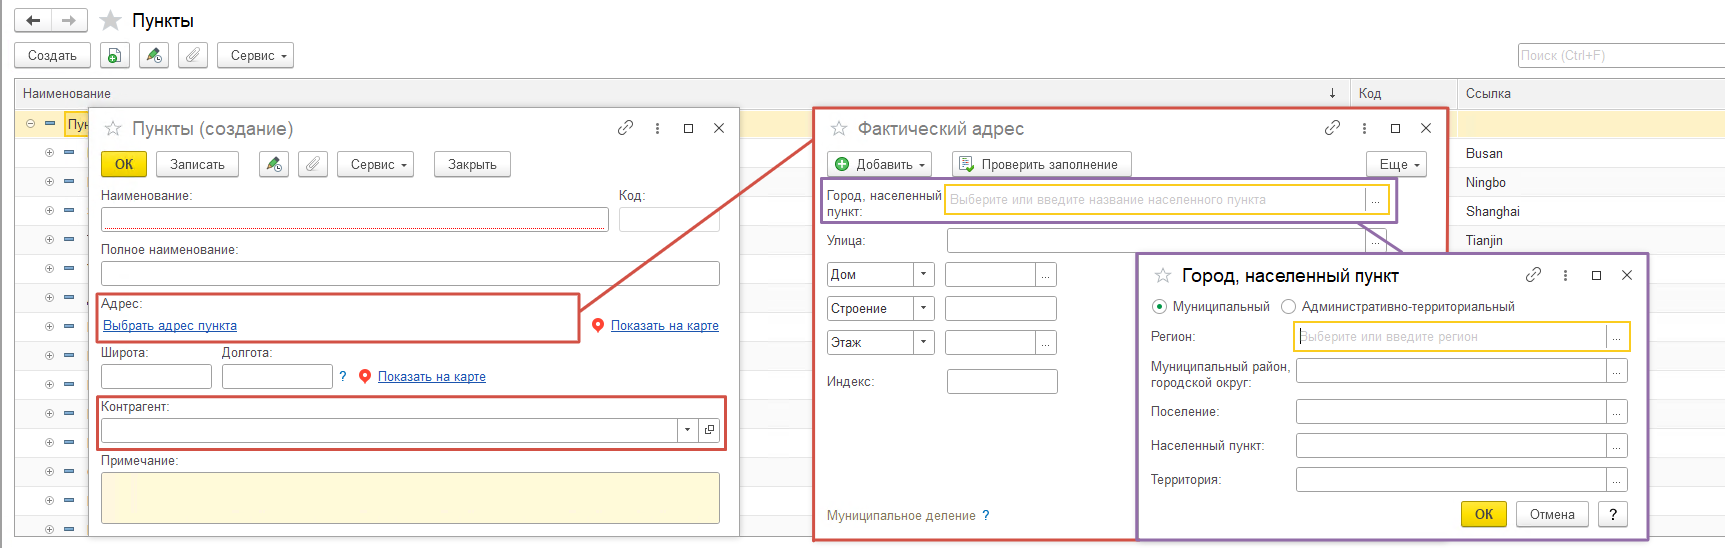Click the paperclip attachments icon in main toolbar
1725x548 pixels.
(193, 55)
